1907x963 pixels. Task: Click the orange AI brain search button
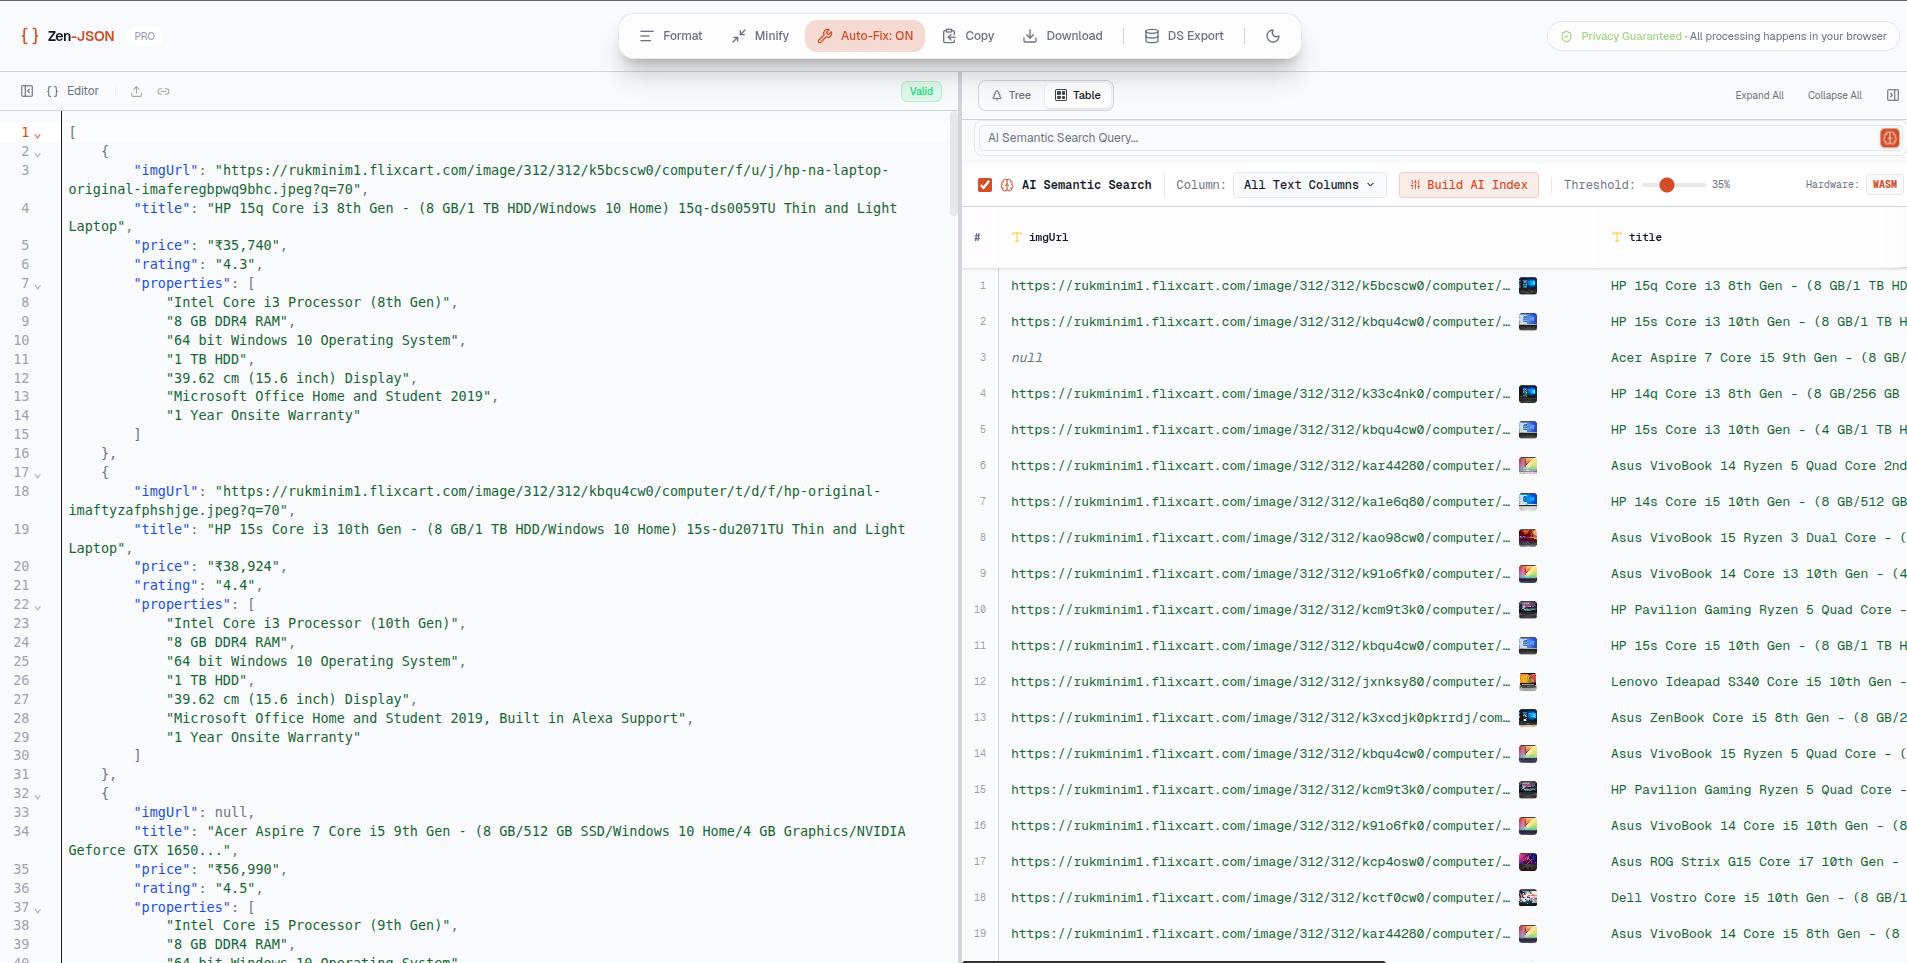click(x=1889, y=138)
